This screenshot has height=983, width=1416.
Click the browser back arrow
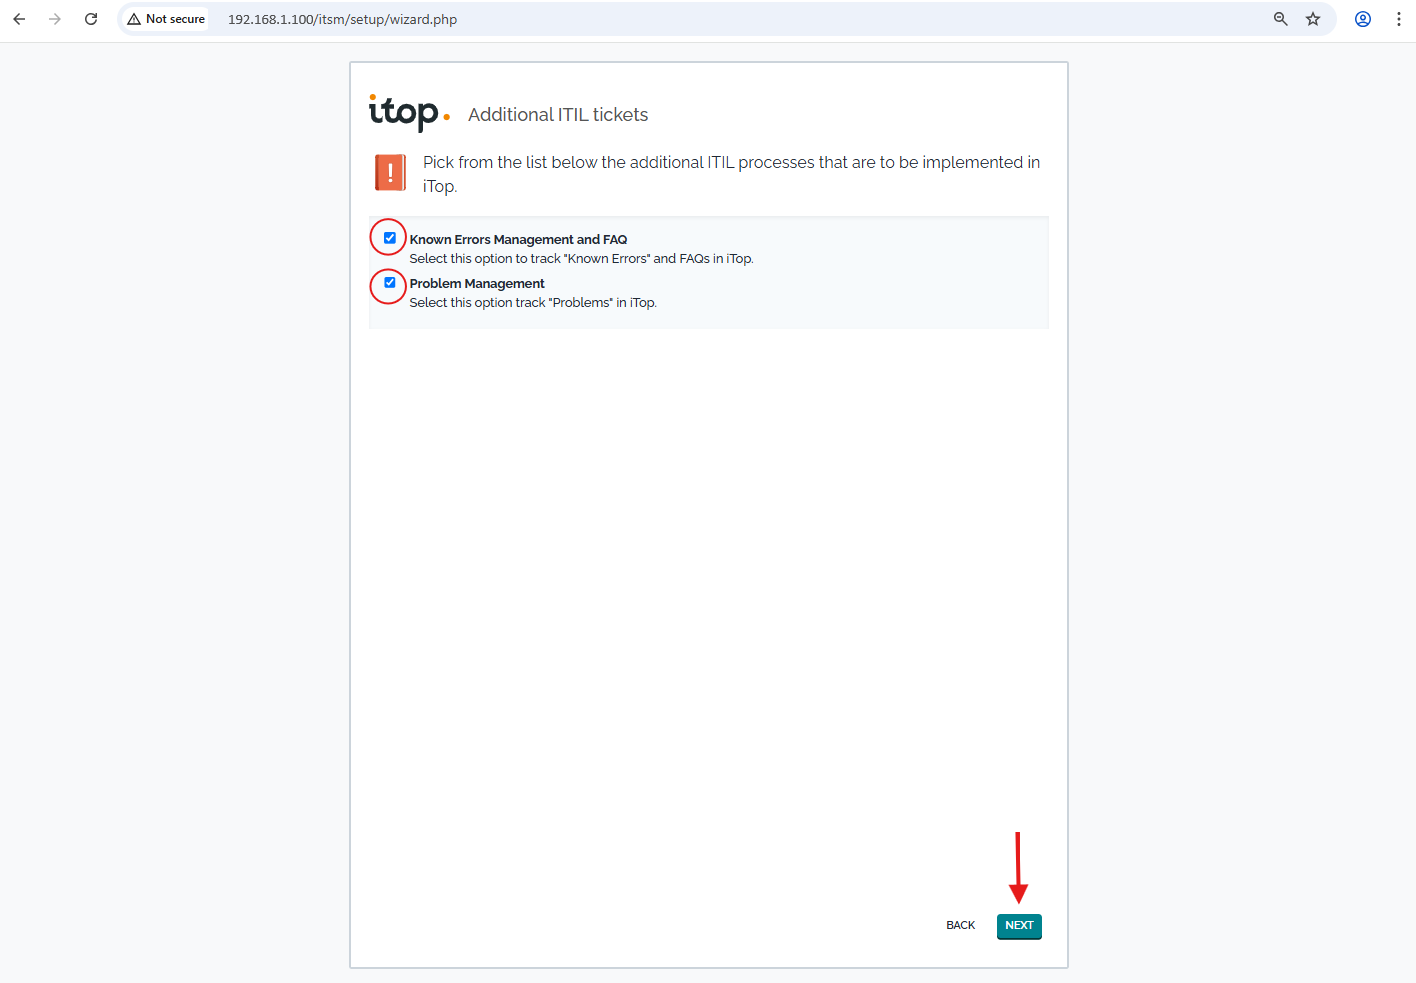pyautogui.click(x=19, y=19)
